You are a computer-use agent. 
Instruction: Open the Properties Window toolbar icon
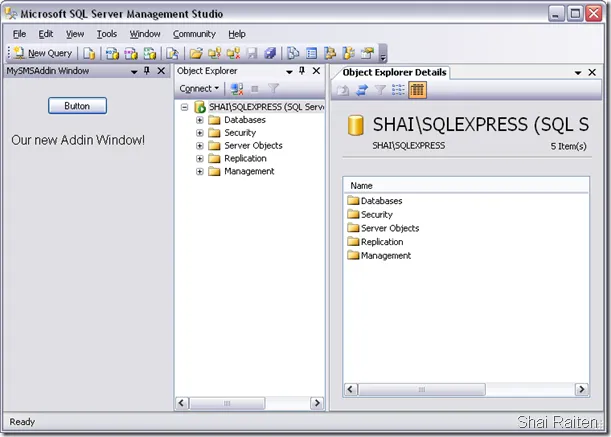[x=367, y=53]
